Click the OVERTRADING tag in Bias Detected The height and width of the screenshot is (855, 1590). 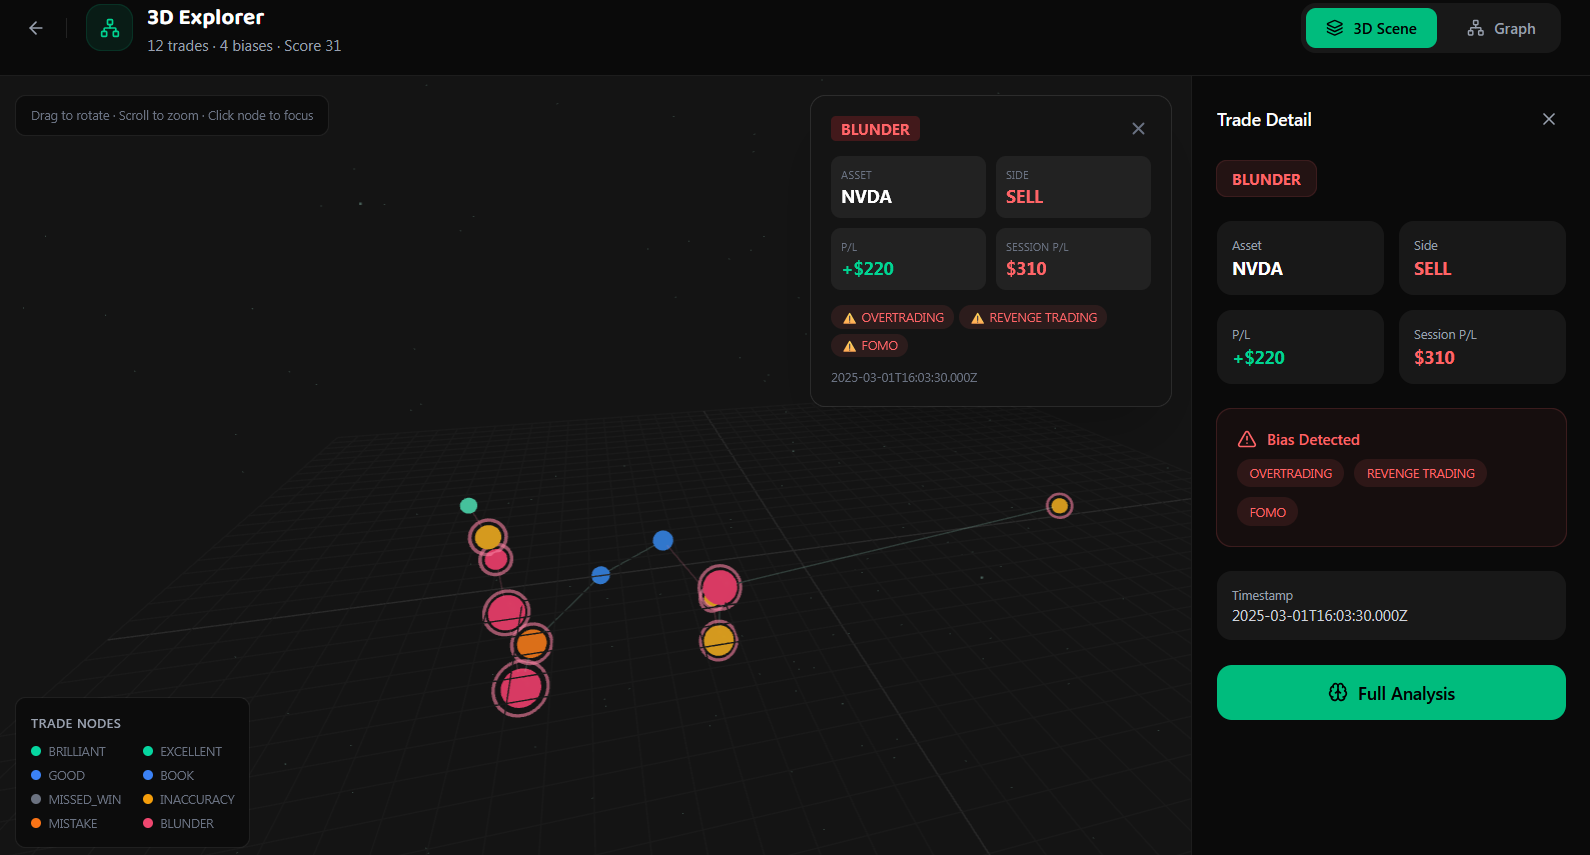pyautogui.click(x=1291, y=473)
